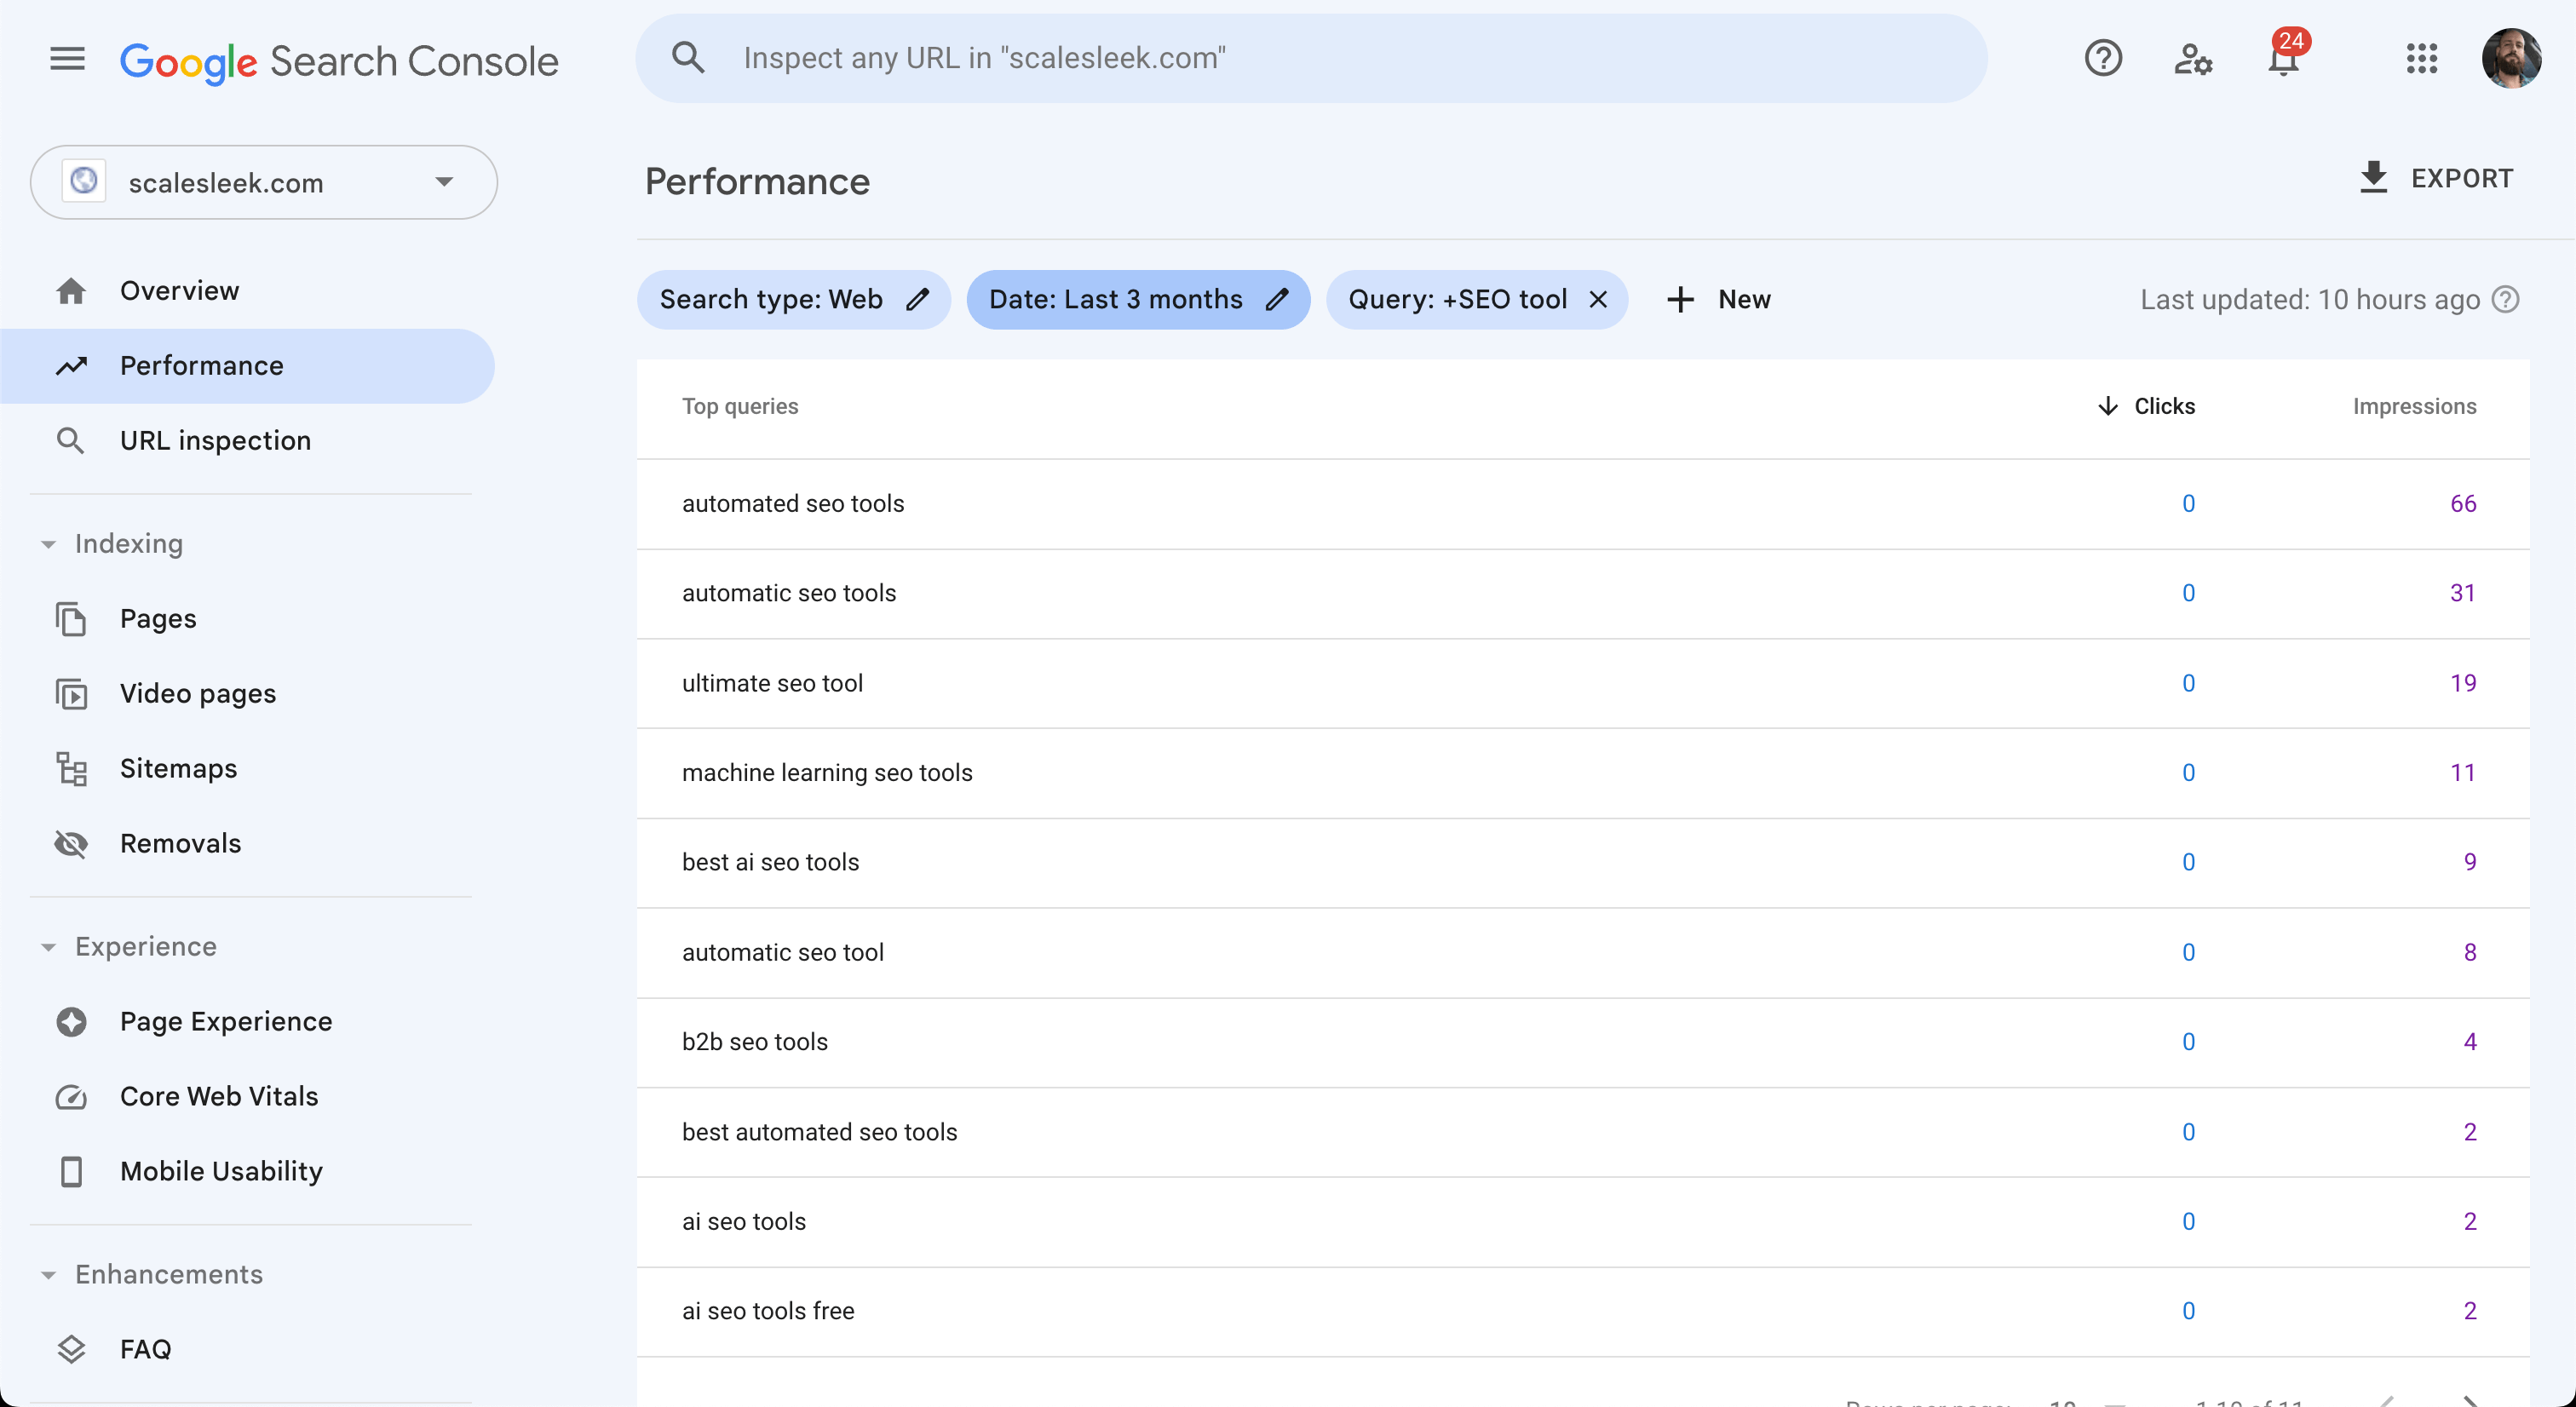Collapse the Indexing section
The width and height of the screenshot is (2576, 1407).
click(48, 544)
